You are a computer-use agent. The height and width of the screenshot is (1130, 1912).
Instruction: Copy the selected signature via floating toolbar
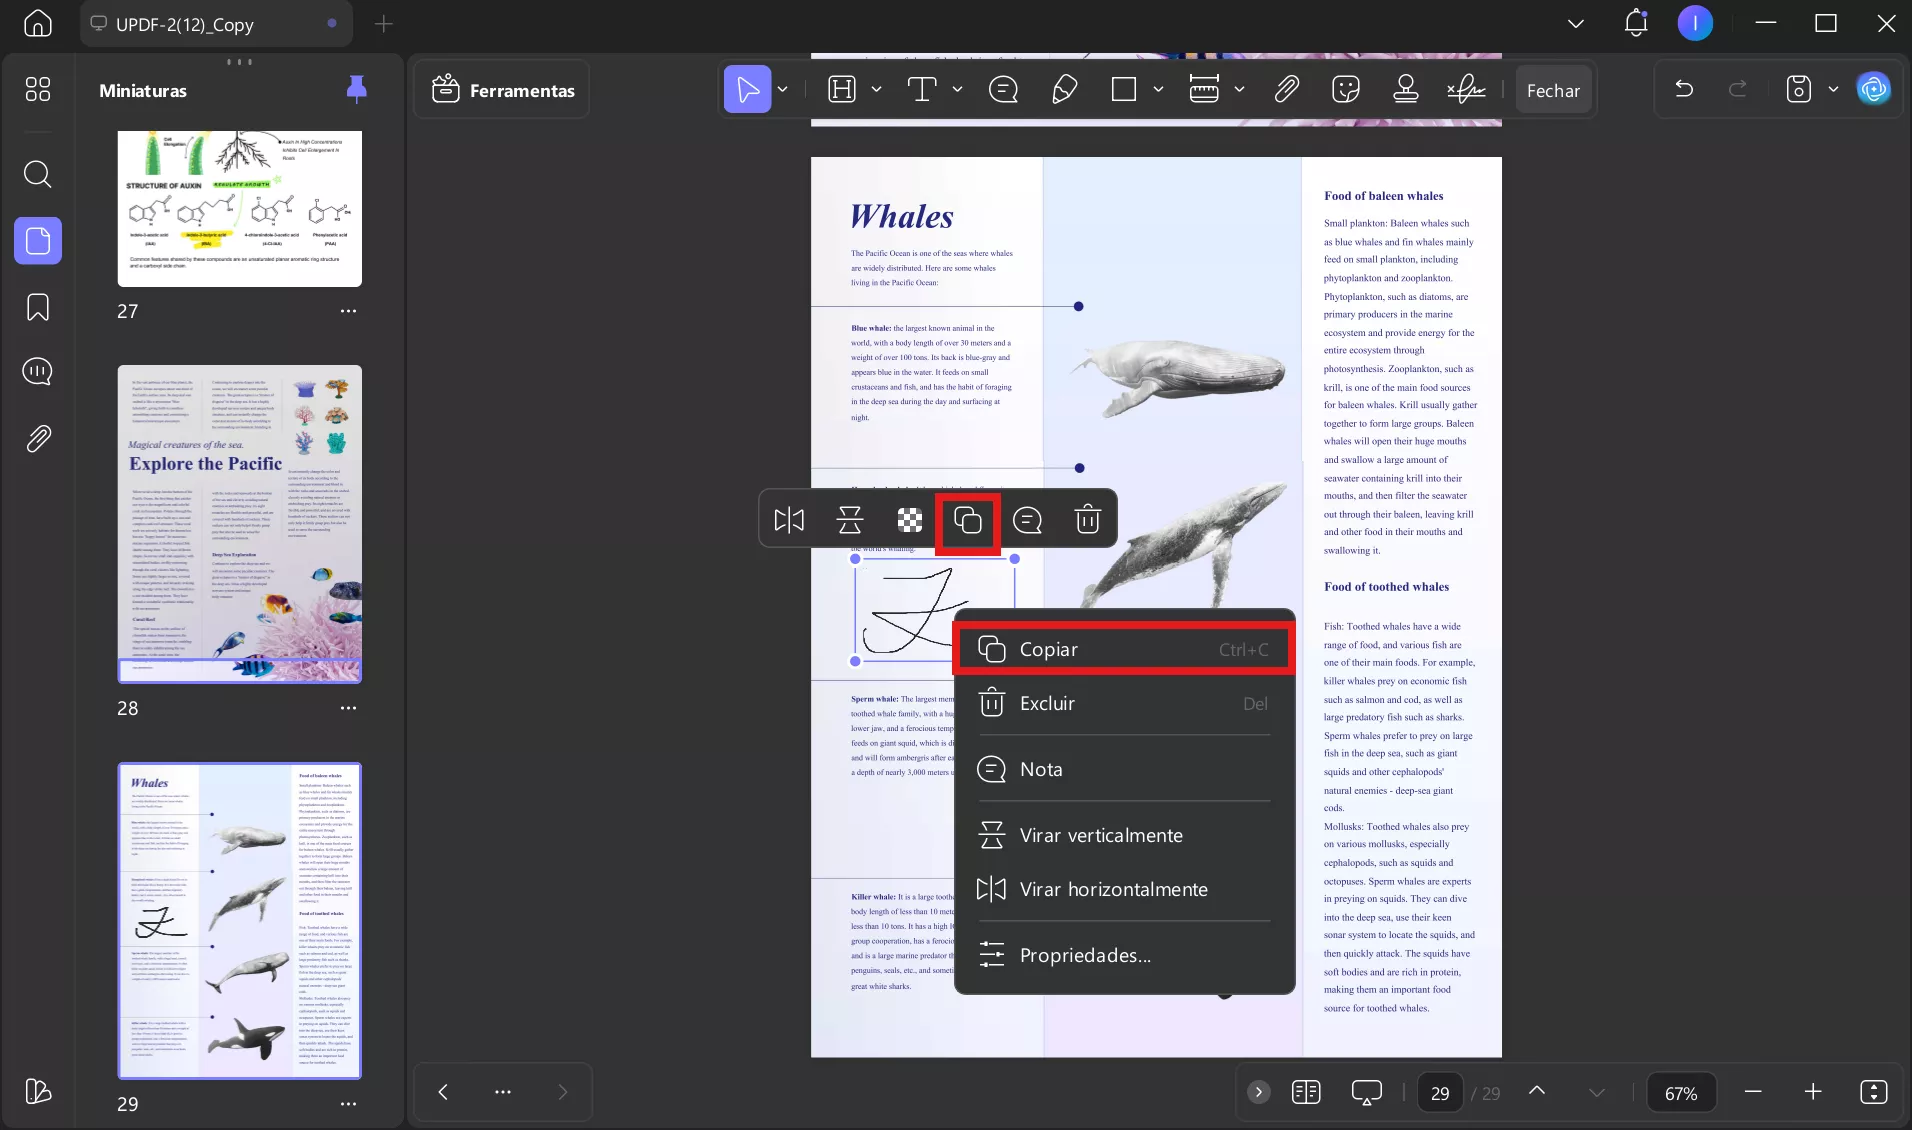click(967, 519)
